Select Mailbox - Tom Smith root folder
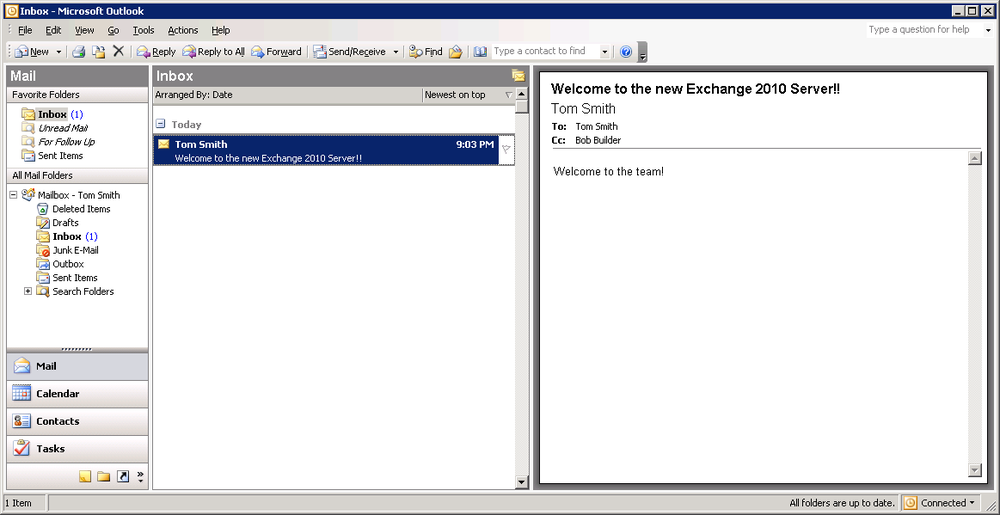Image resolution: width=1000 pixels, height=515 pixels. pyautogui.click(x=71, y=195)
